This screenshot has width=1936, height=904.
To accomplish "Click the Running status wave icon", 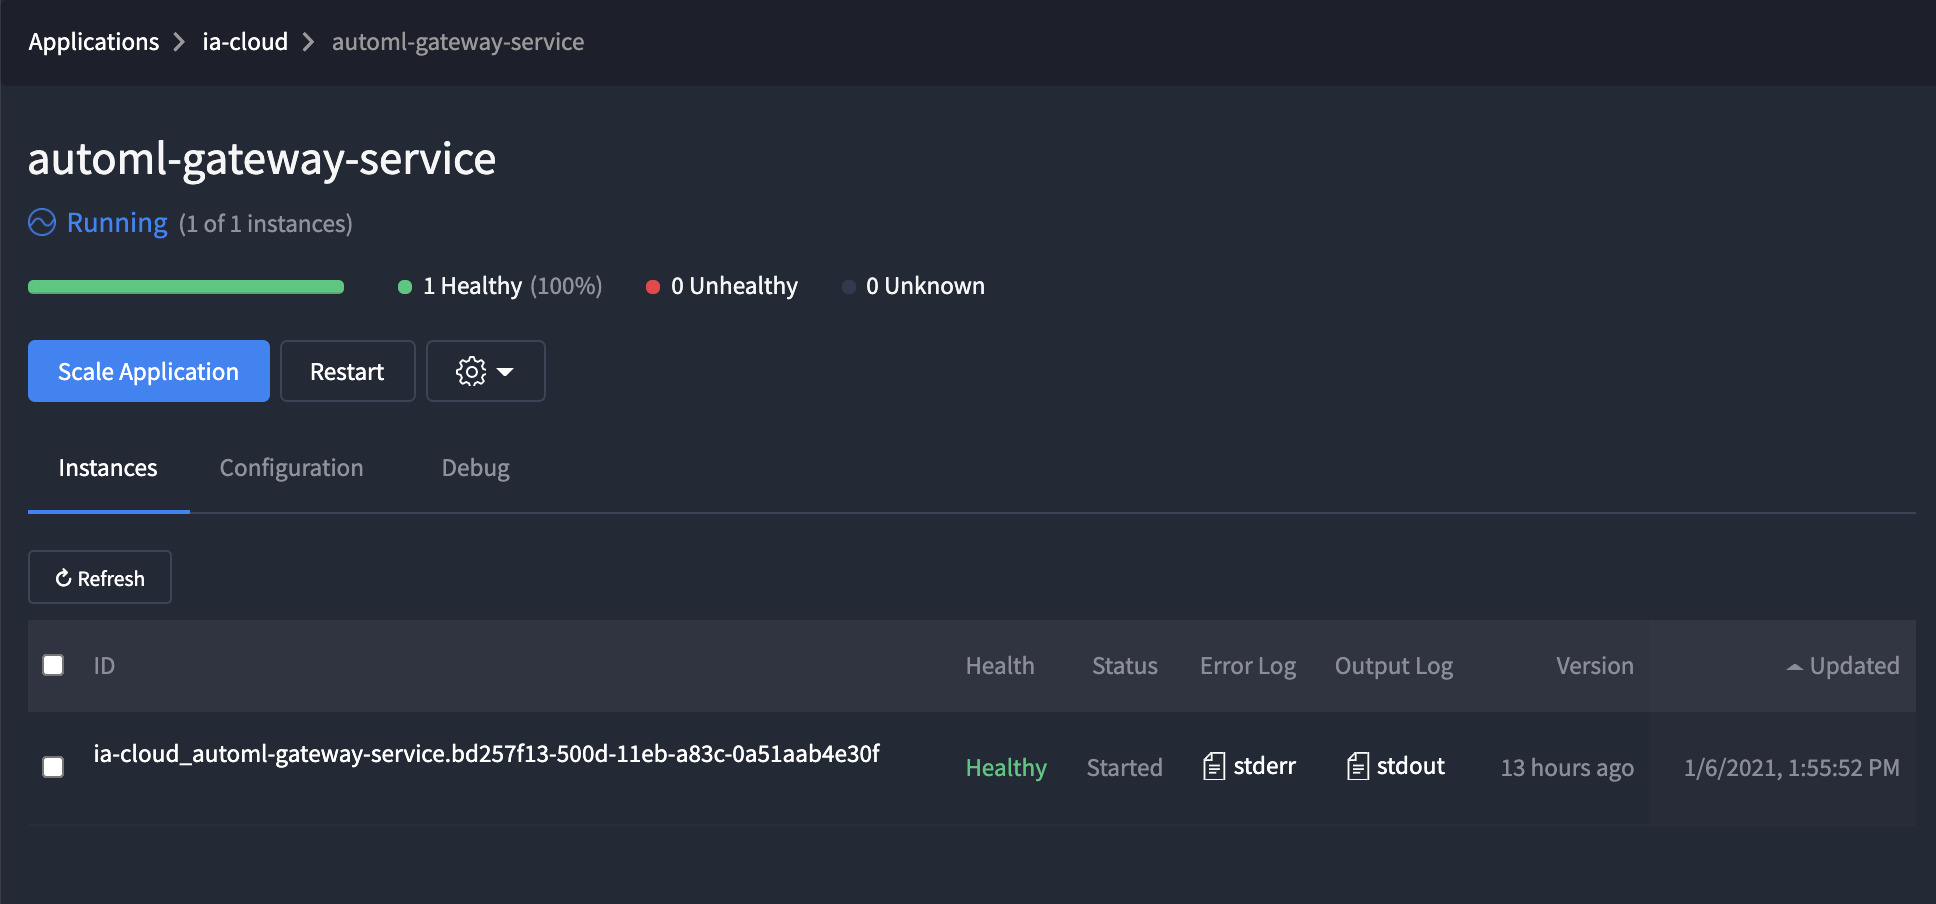I will pos(42,222).
